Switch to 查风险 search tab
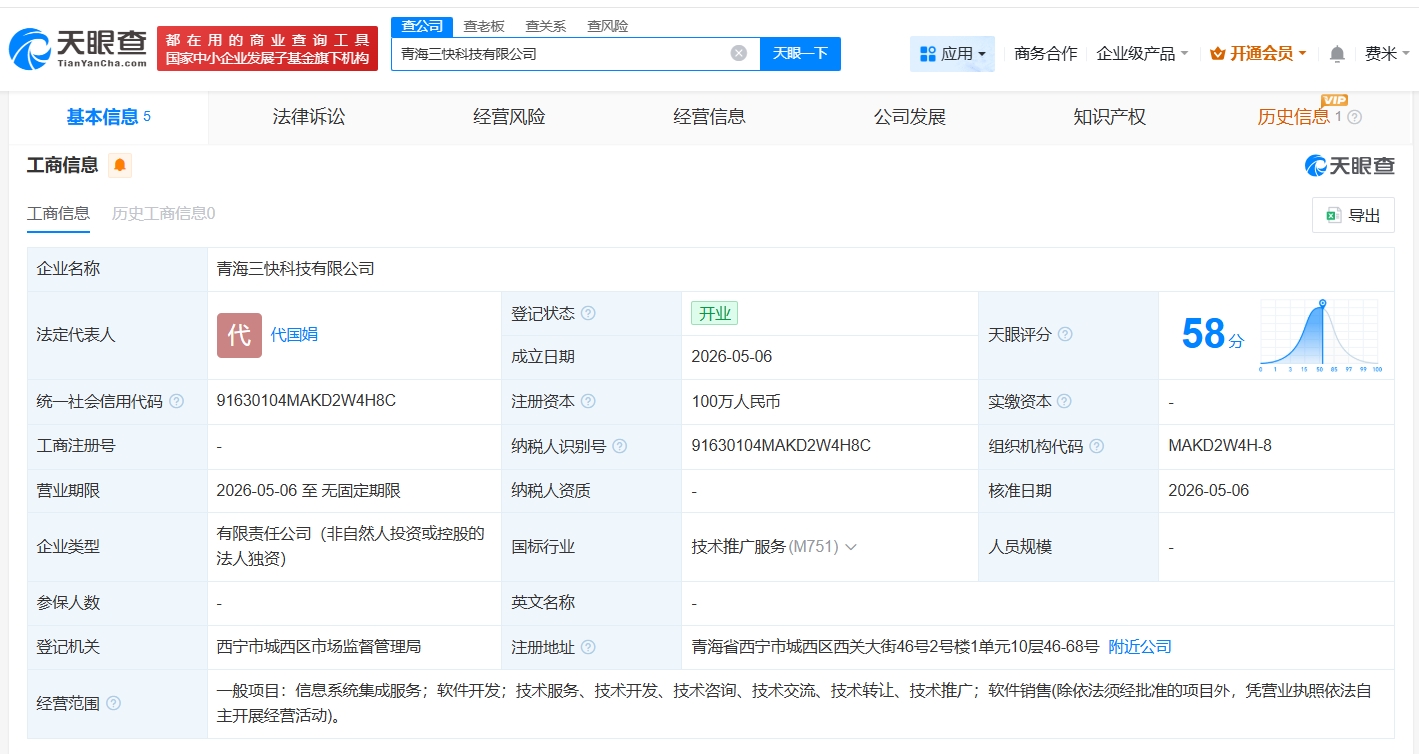1419x754 pixels. click(608, 26)
